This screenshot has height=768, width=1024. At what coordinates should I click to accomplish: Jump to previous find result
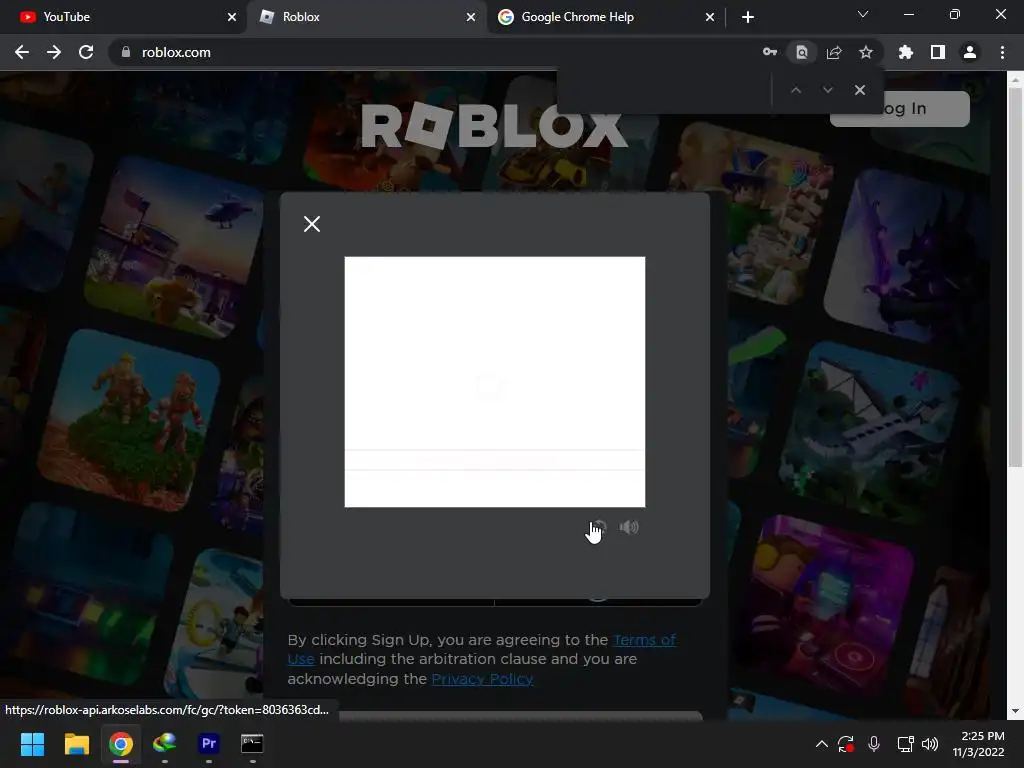tap(795, 90)
